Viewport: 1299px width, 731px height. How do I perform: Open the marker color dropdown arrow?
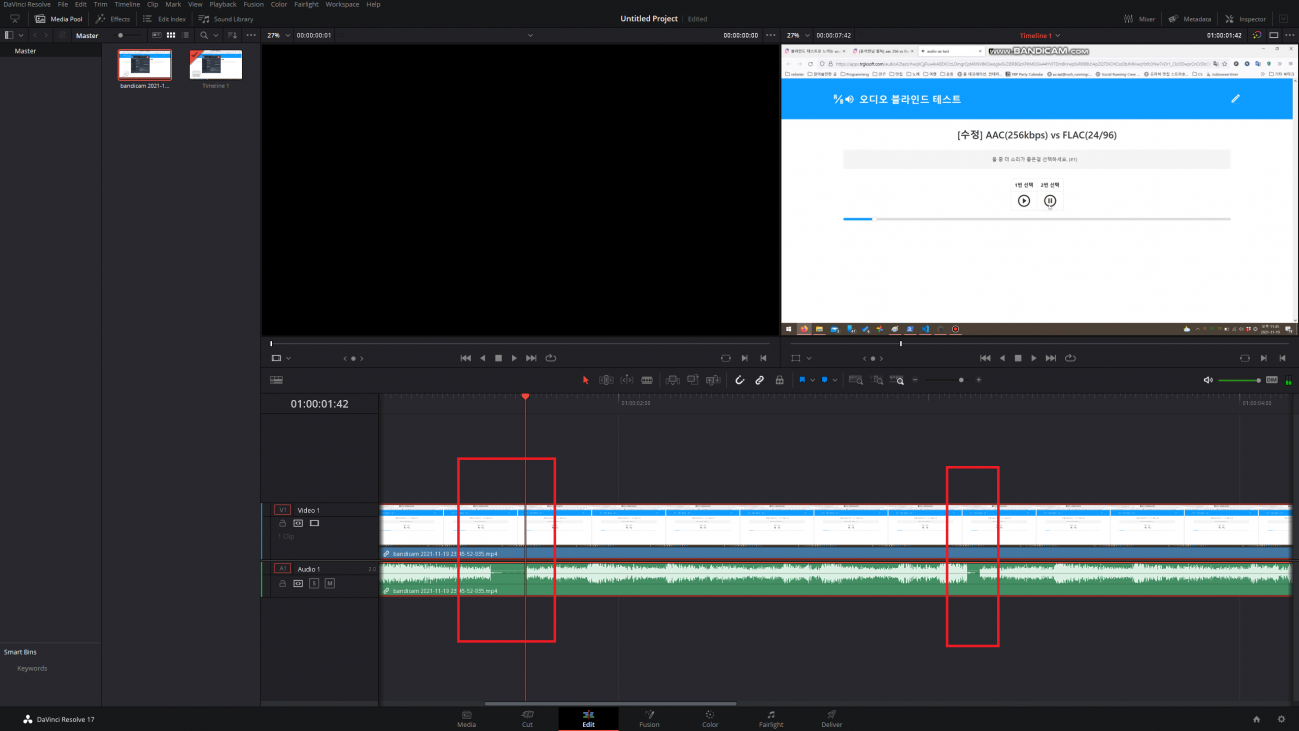(835, 380)
